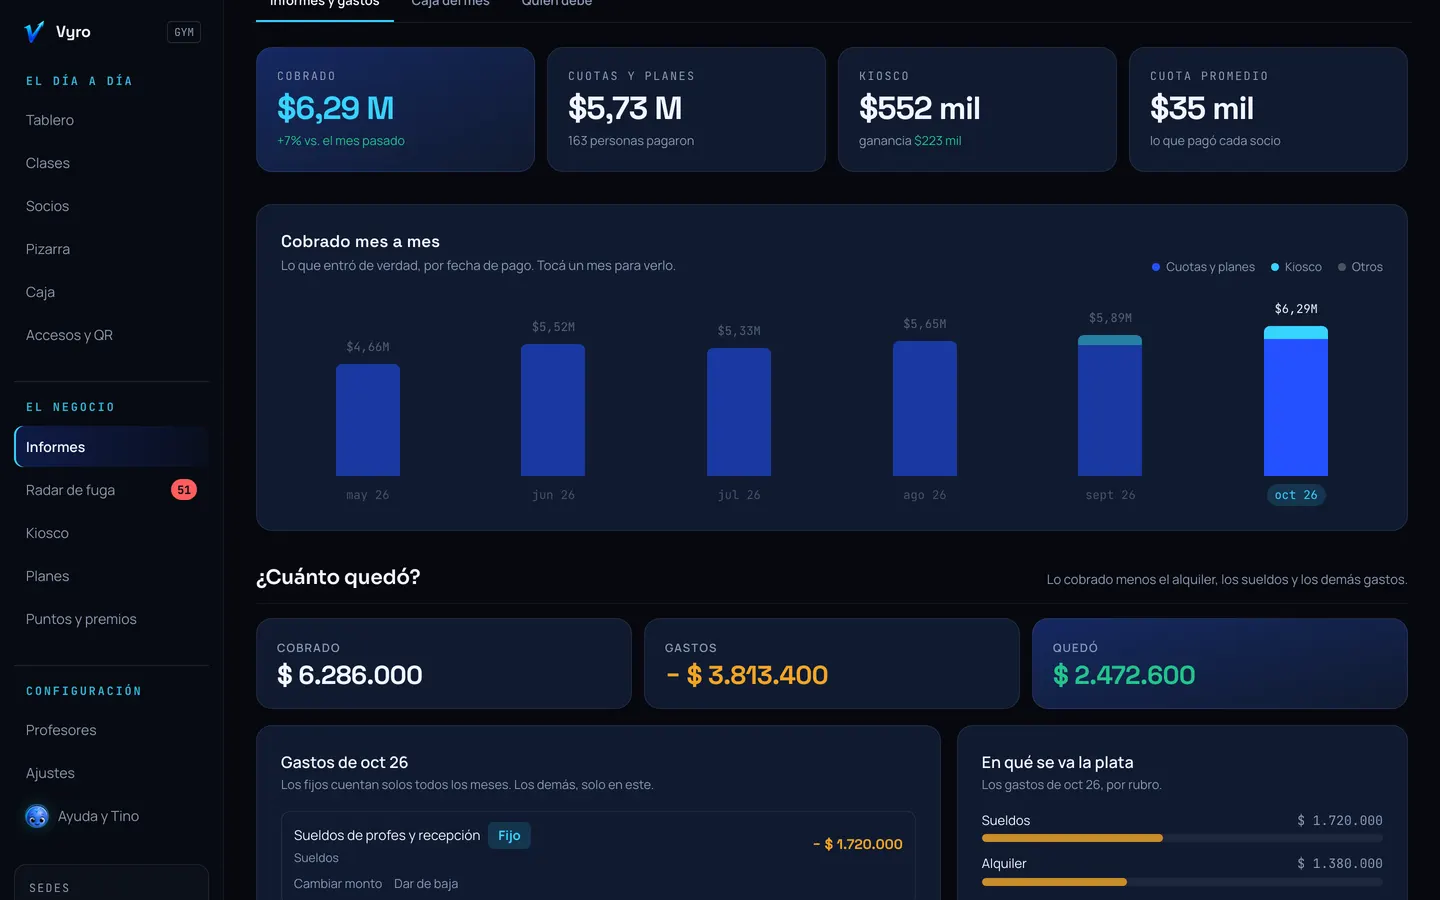This screenshot has height=900, width=1440.
Task: Click the $552 mil Kiosco summary card
Action: pyautogui.click(x=977, y=110)
